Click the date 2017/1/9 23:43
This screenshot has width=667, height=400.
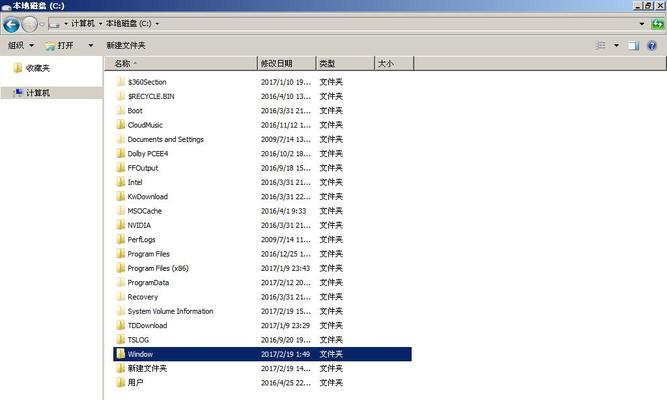pyautogui.click(x=285, y=268)
